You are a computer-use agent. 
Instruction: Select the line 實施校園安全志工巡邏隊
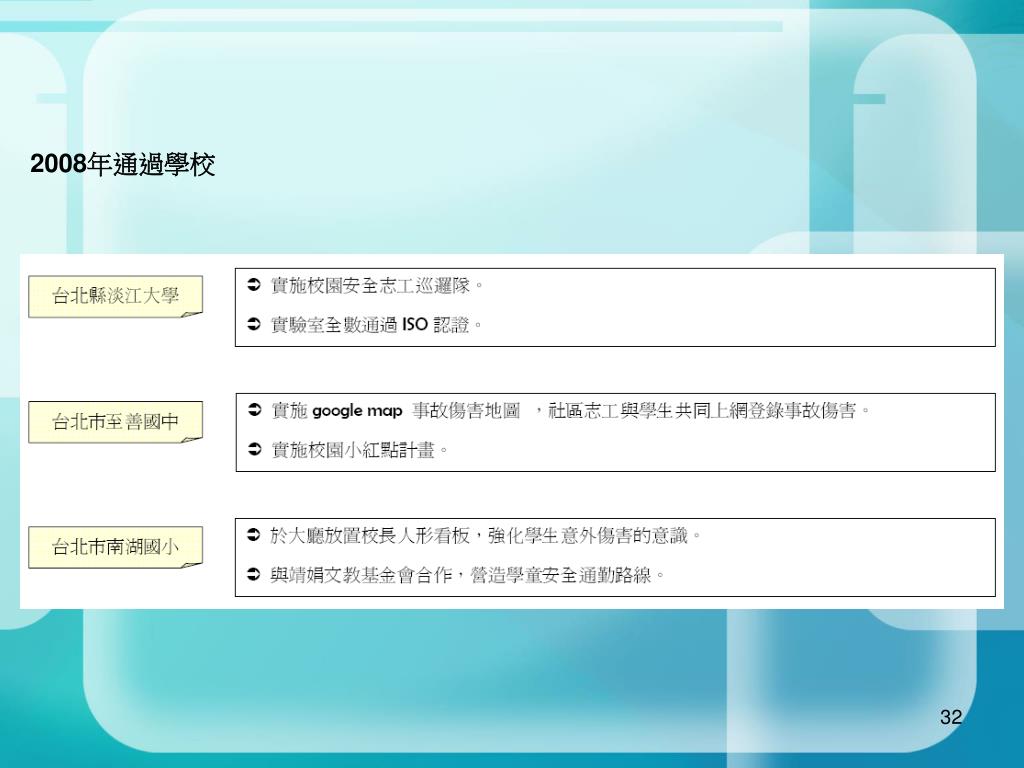coord(377,285)
